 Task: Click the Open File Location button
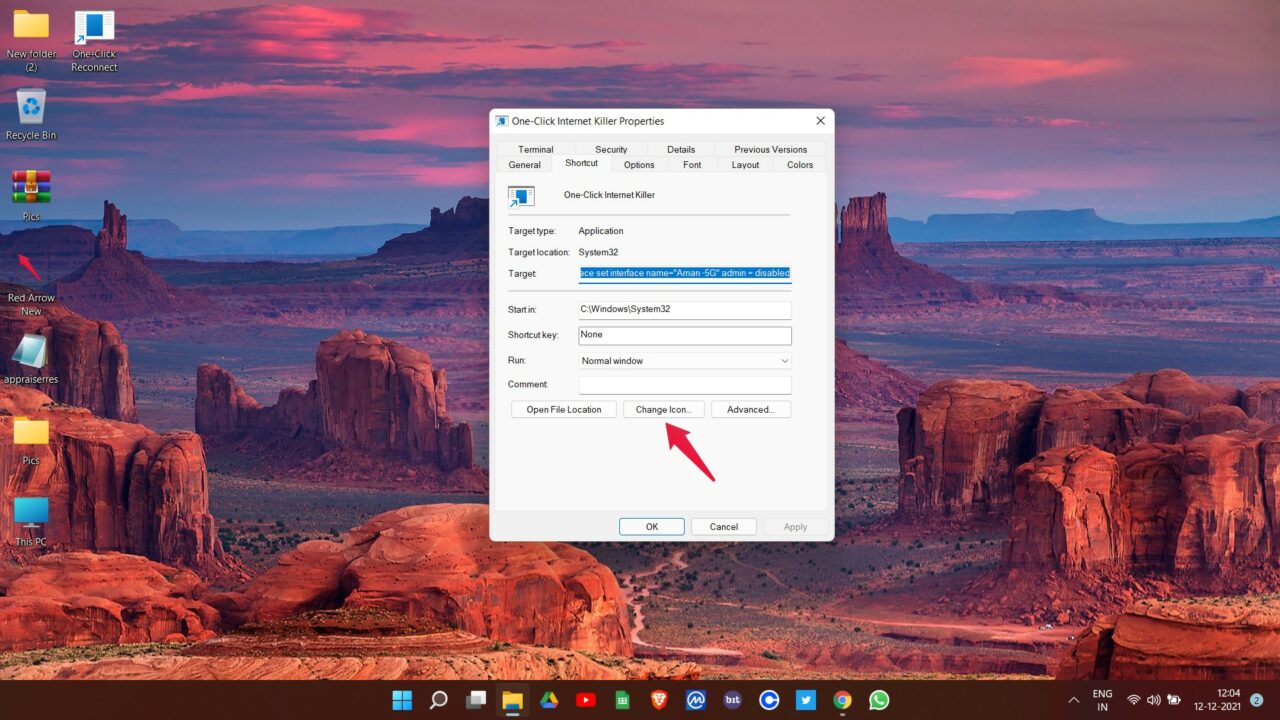pos(564,410)
